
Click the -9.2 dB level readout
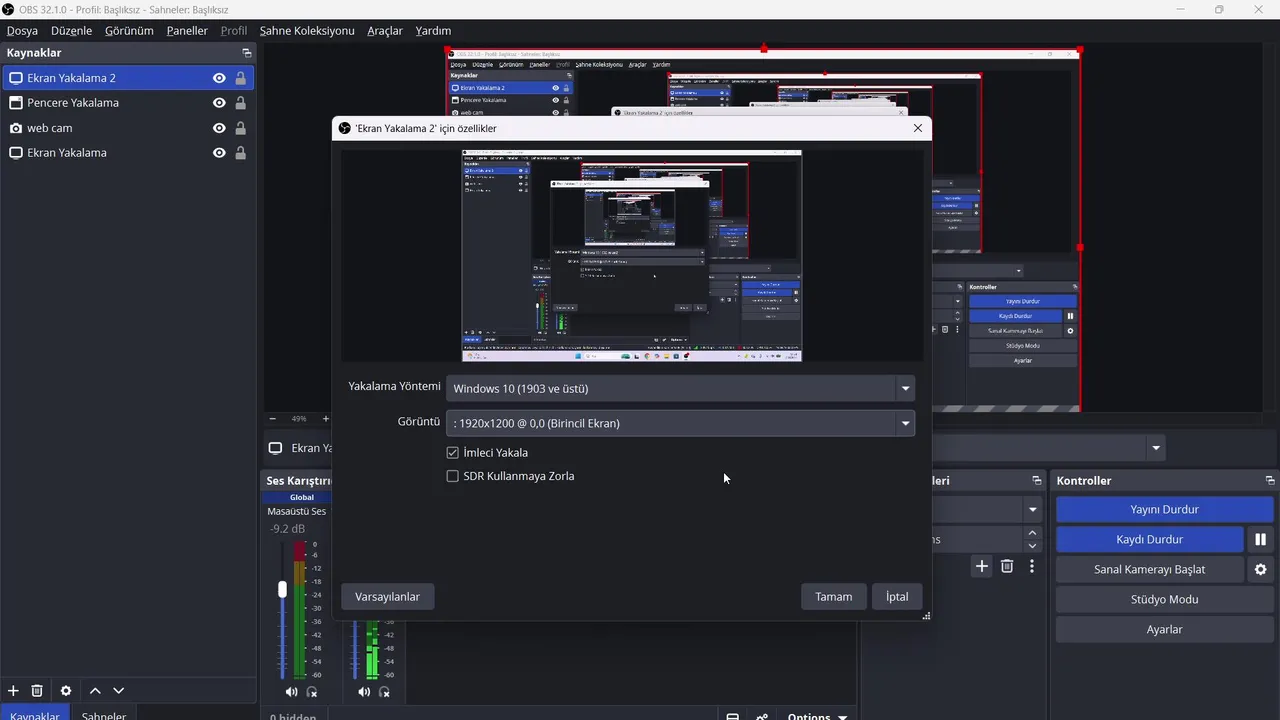click(x=288, y=529)
